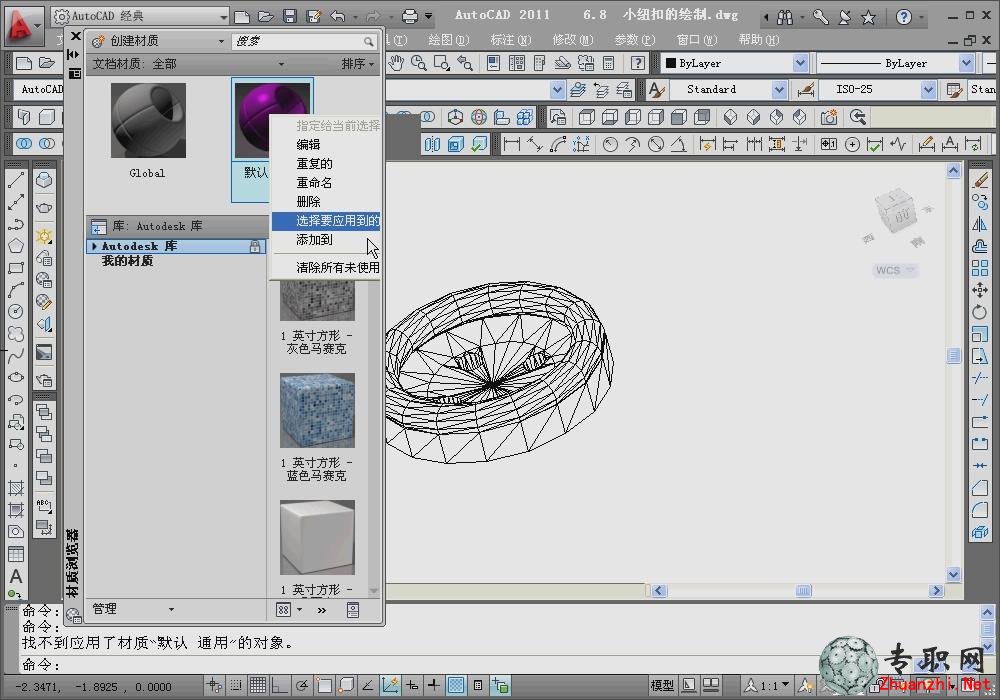Choose 编辑 in the context menu
Screen dimensions: 1000x700
pos(308,145)
